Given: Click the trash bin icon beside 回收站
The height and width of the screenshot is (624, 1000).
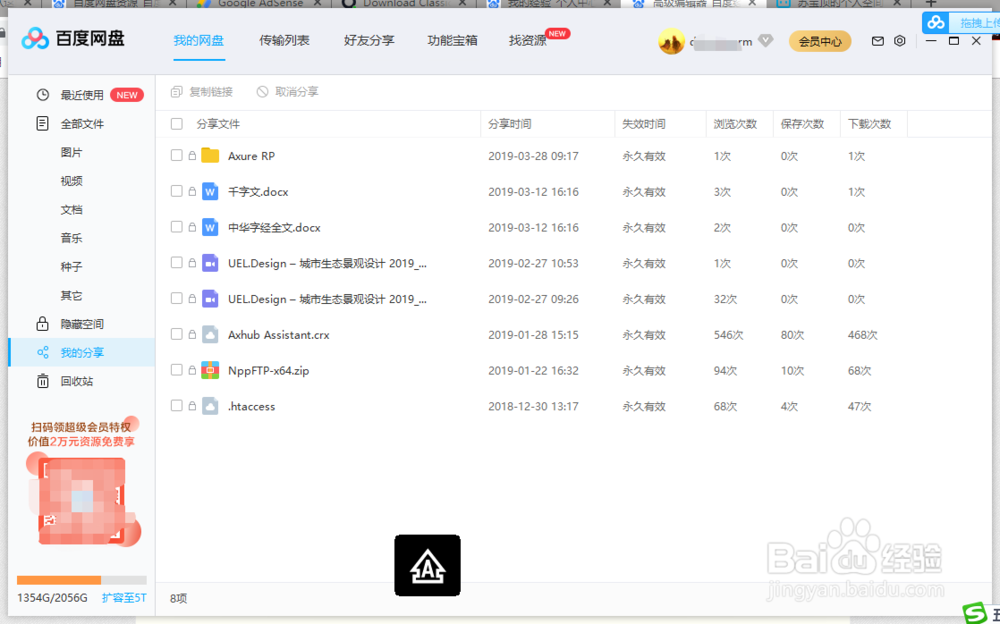Looking at the screenshot, I should 42,381.
